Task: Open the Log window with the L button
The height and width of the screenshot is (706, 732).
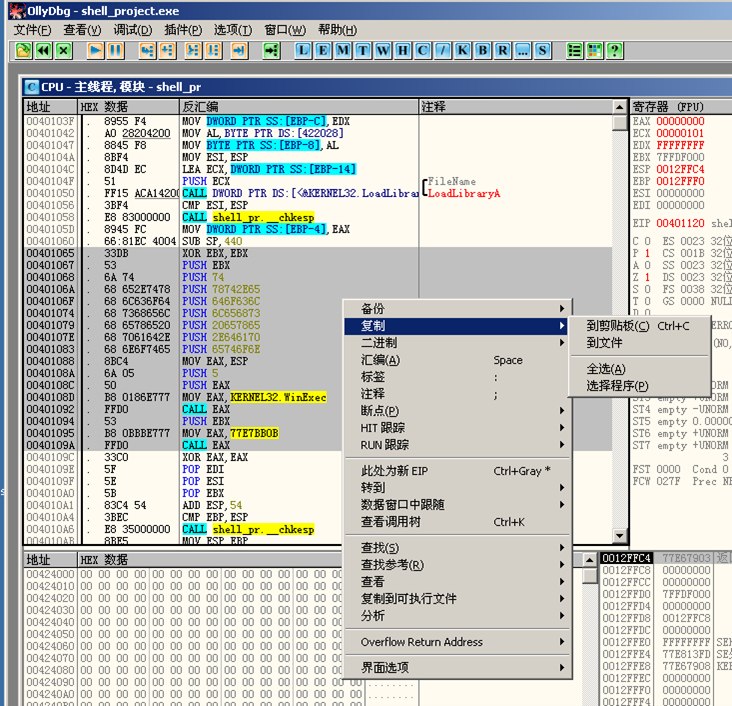Action: [303, 50]
